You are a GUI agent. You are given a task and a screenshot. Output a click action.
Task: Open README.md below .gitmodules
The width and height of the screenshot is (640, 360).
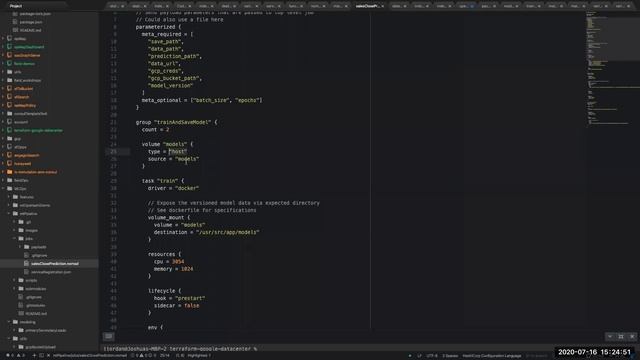(36, 313)
